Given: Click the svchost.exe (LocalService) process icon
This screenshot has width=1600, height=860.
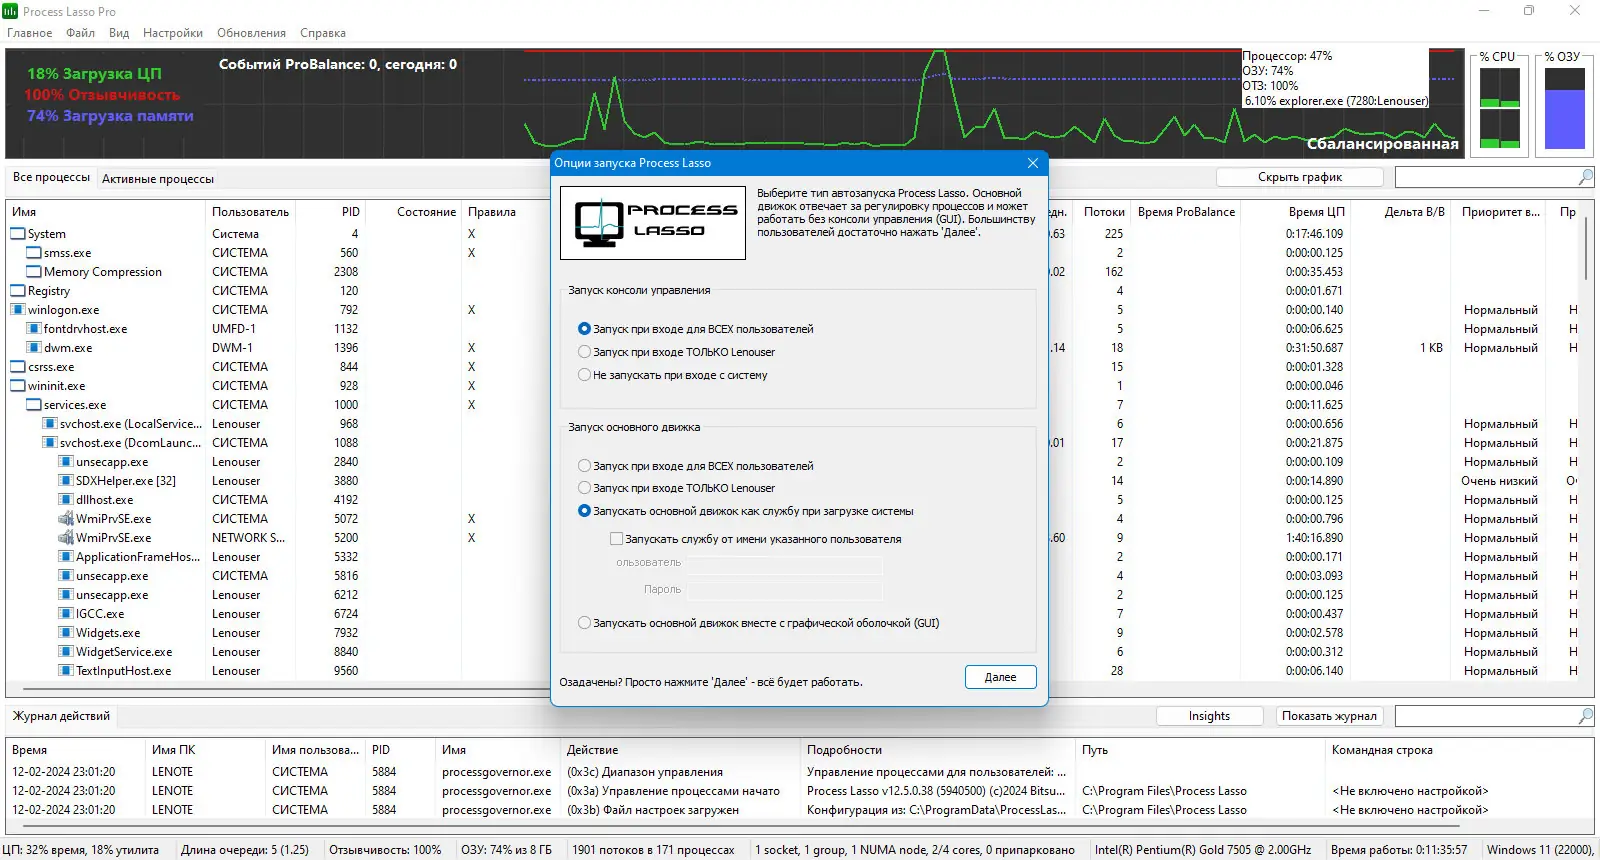Looking at the screenshot, I should 50,424.
